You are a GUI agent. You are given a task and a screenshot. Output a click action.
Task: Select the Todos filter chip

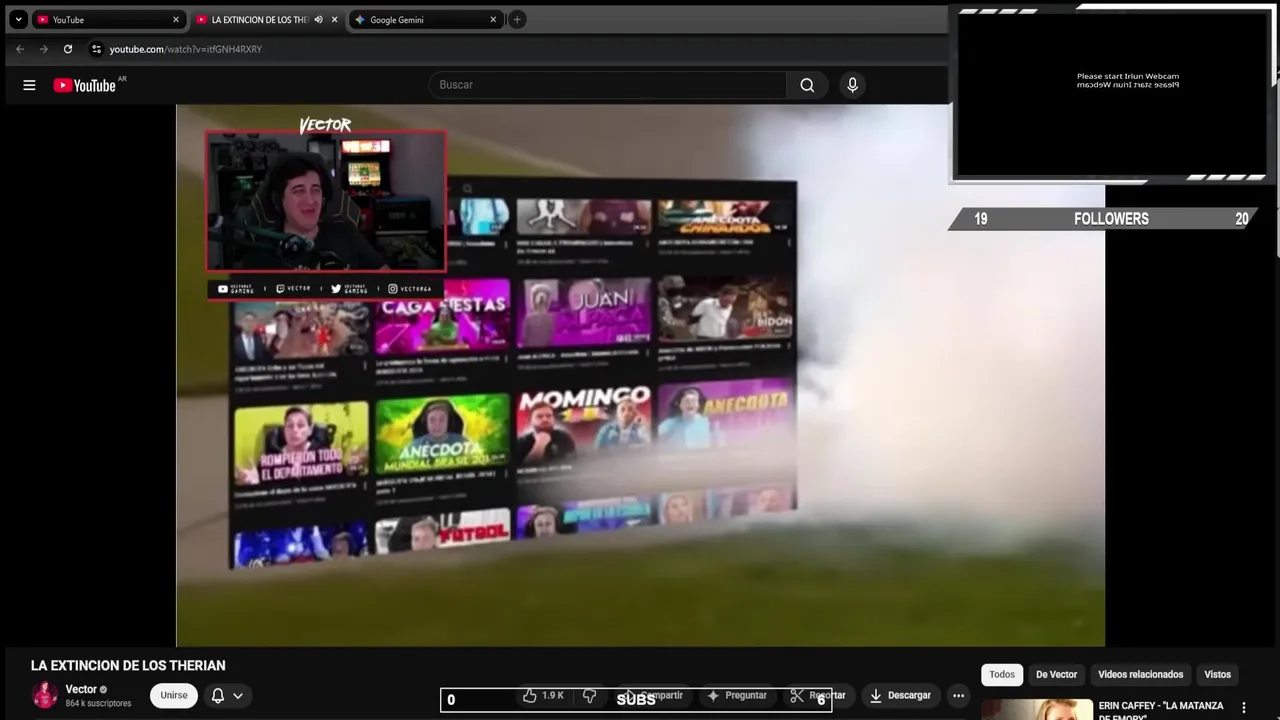click(1002, 674)
